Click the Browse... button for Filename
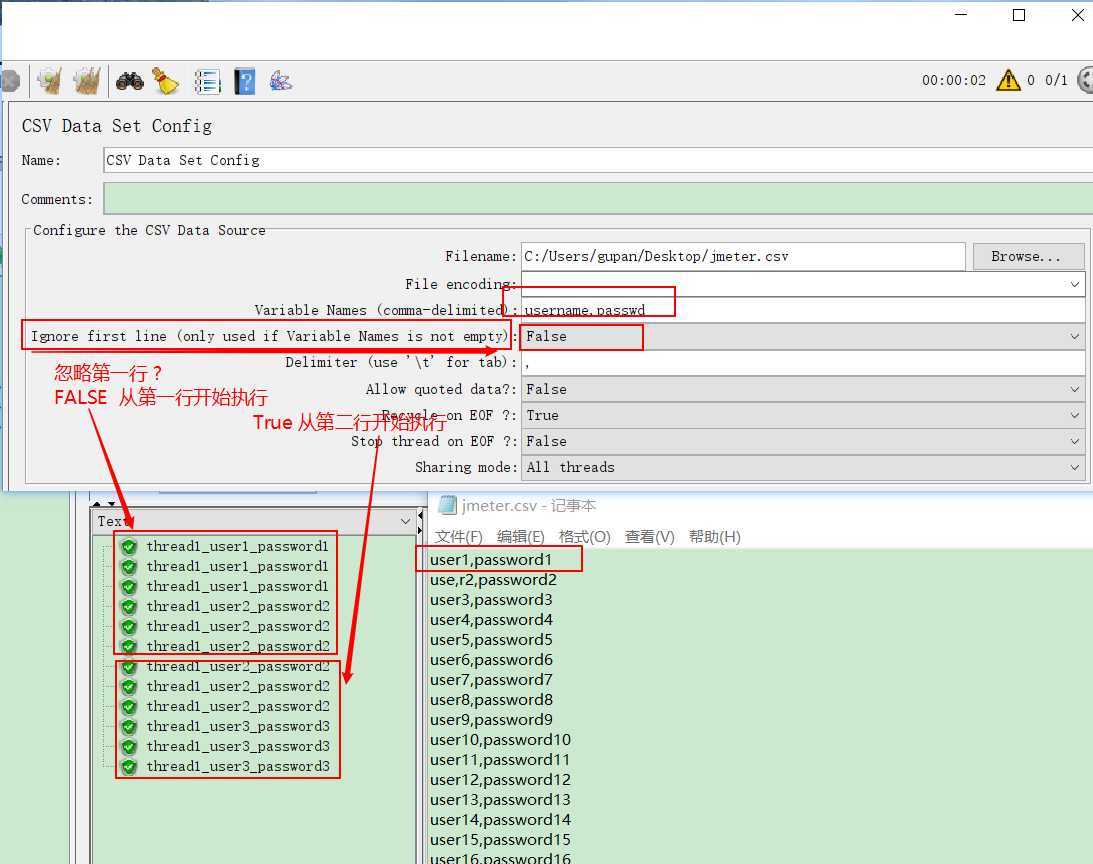 point(1028,257)
